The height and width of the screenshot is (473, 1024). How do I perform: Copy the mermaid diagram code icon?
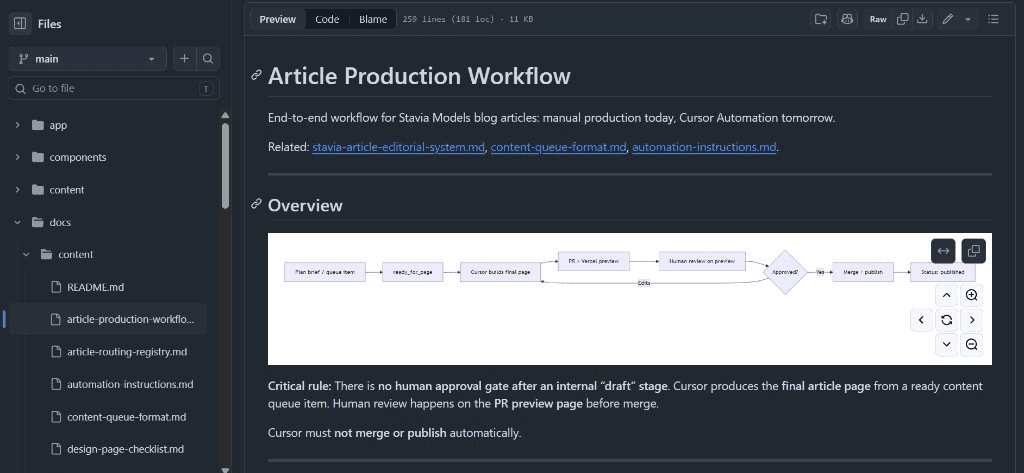(x=974, y=251)
